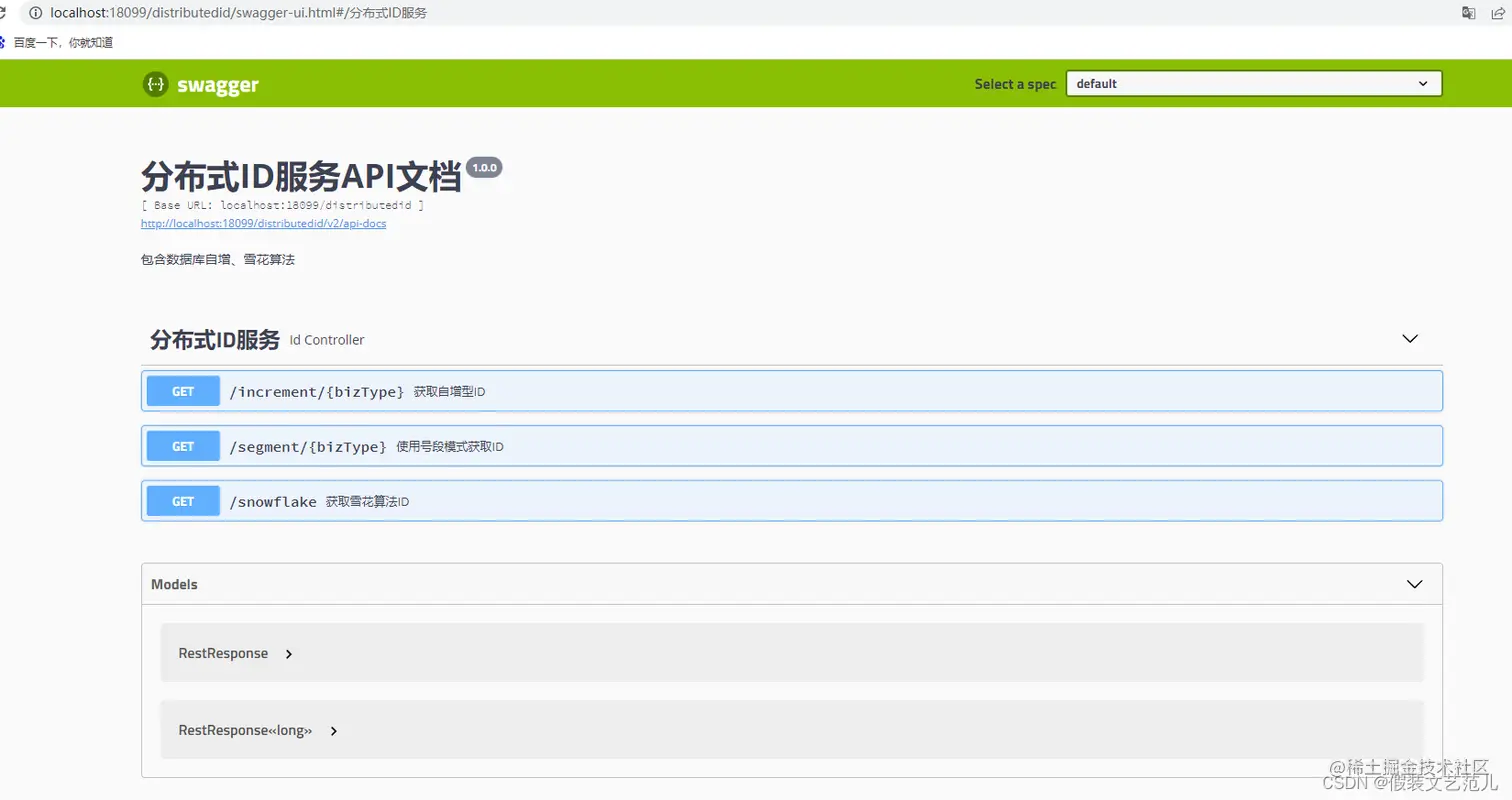Screen dimensions: 1512x800
Task: Click the 使用号段模式获取ID summary text
Action: 450,447
